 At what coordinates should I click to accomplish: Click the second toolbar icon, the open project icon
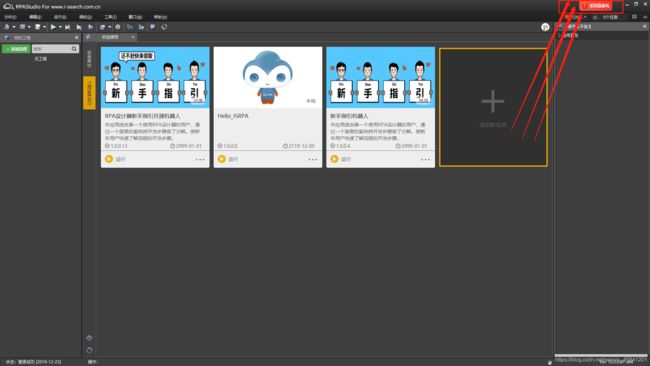[x=22, y=27]
